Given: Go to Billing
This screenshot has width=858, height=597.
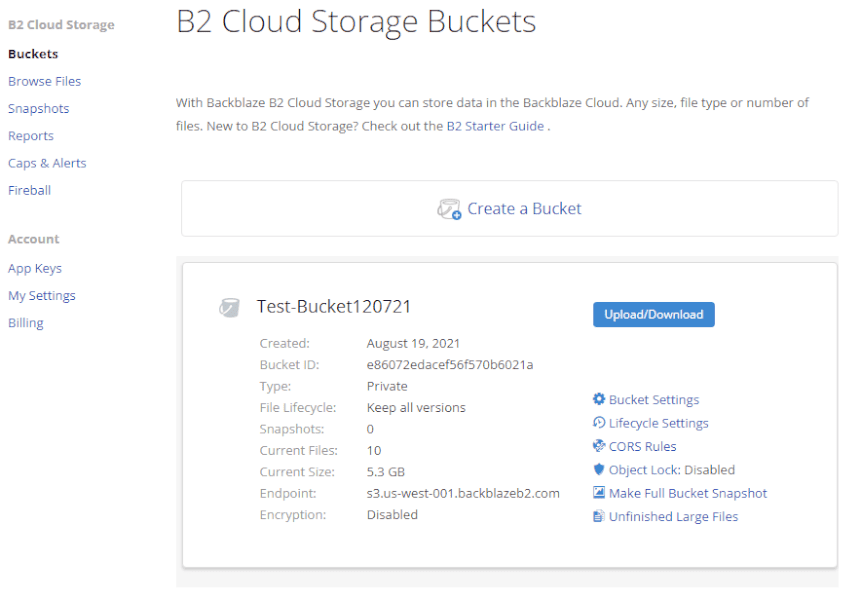Looking at the screenshot, I should point(26,323).
